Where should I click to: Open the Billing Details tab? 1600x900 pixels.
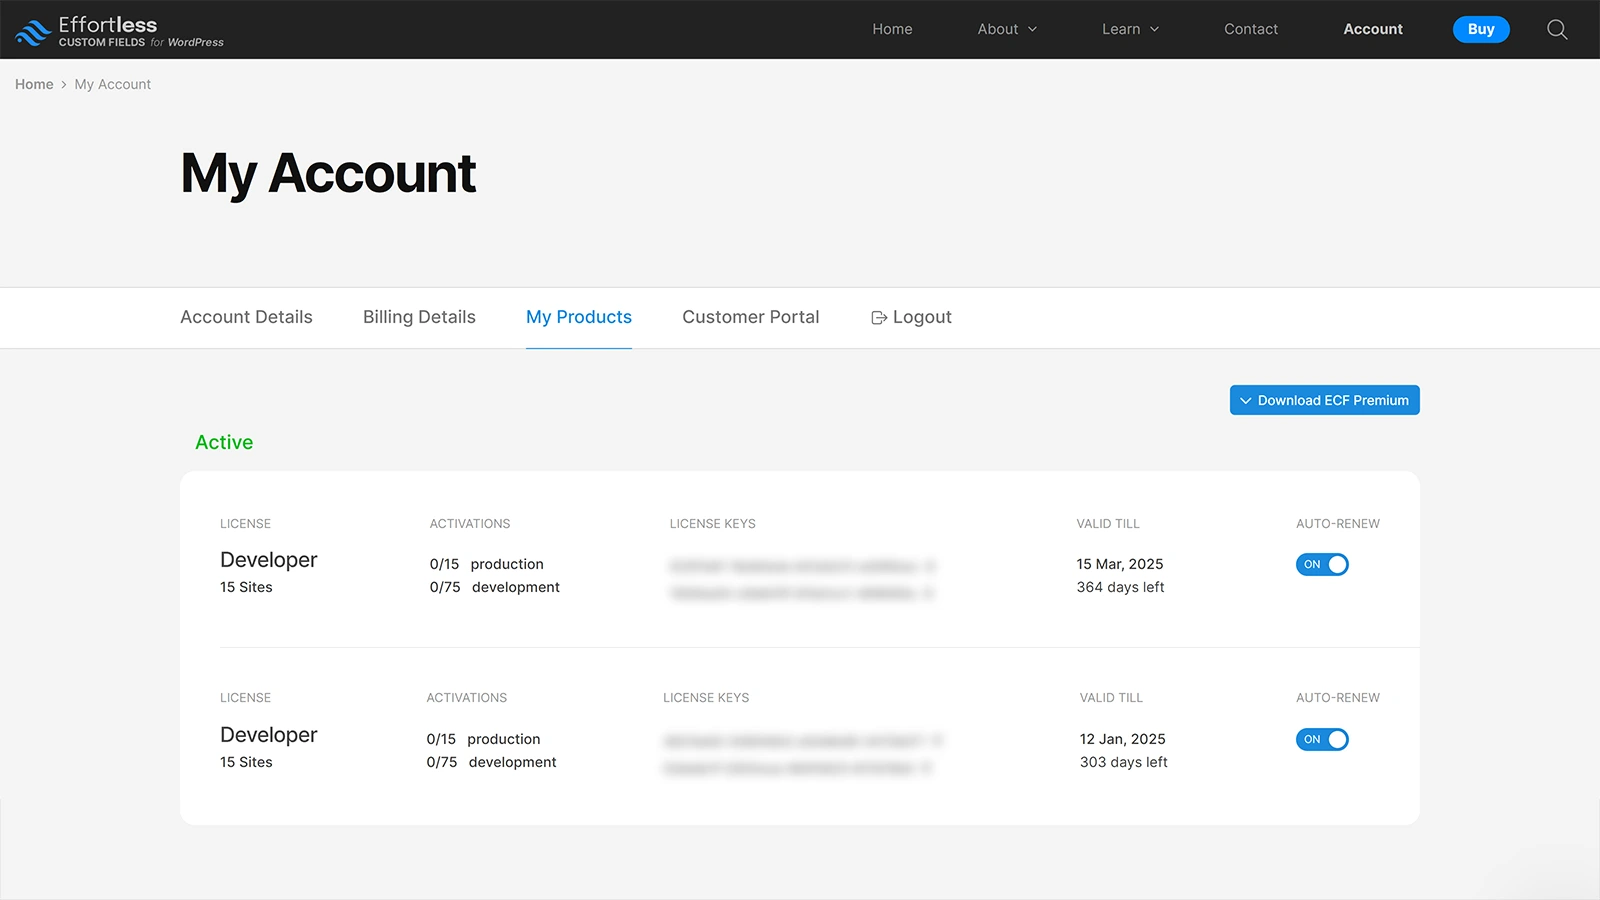tap(419, 317)
